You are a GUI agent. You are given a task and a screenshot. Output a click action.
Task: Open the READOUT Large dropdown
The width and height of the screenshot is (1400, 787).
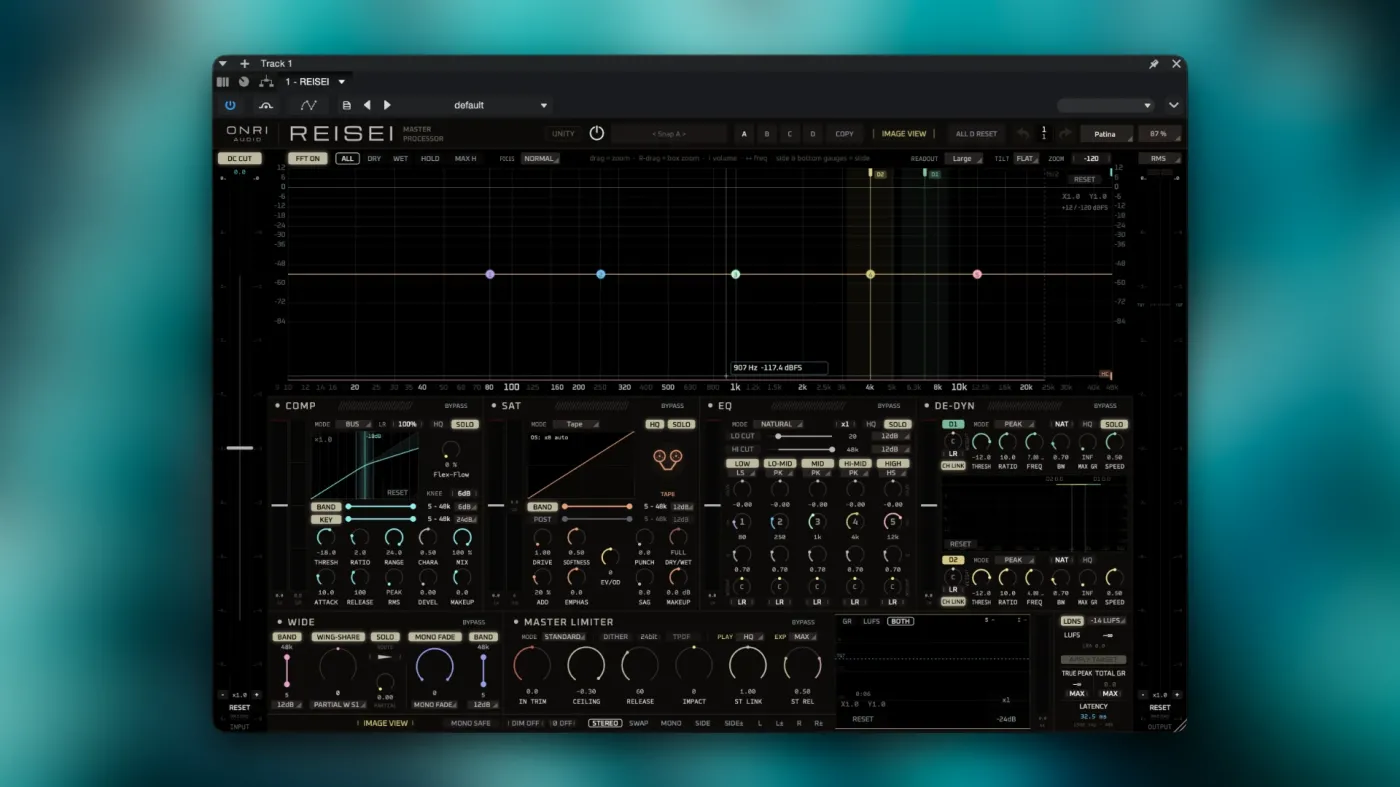(965, 159)
